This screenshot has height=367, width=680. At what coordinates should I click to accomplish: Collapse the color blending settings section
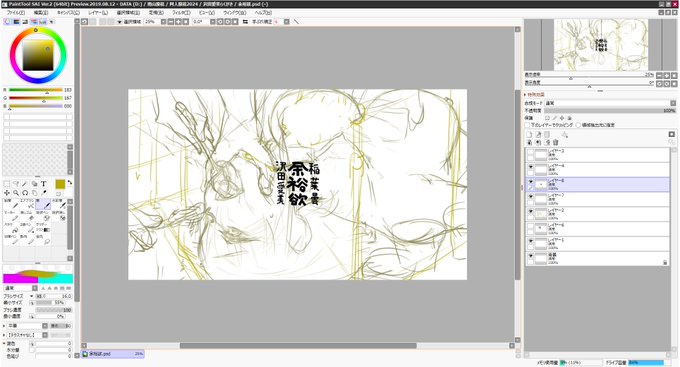pos(4,344)
